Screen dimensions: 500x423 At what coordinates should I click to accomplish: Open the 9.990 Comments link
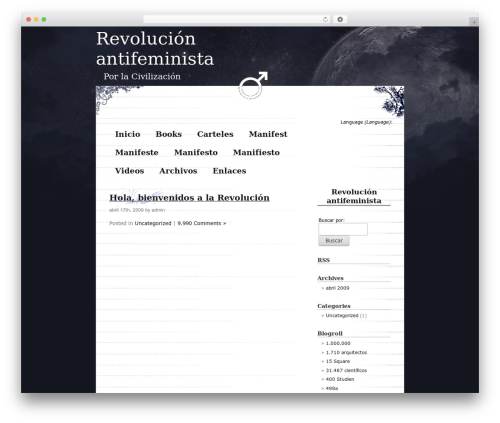[x=202, y=223]
